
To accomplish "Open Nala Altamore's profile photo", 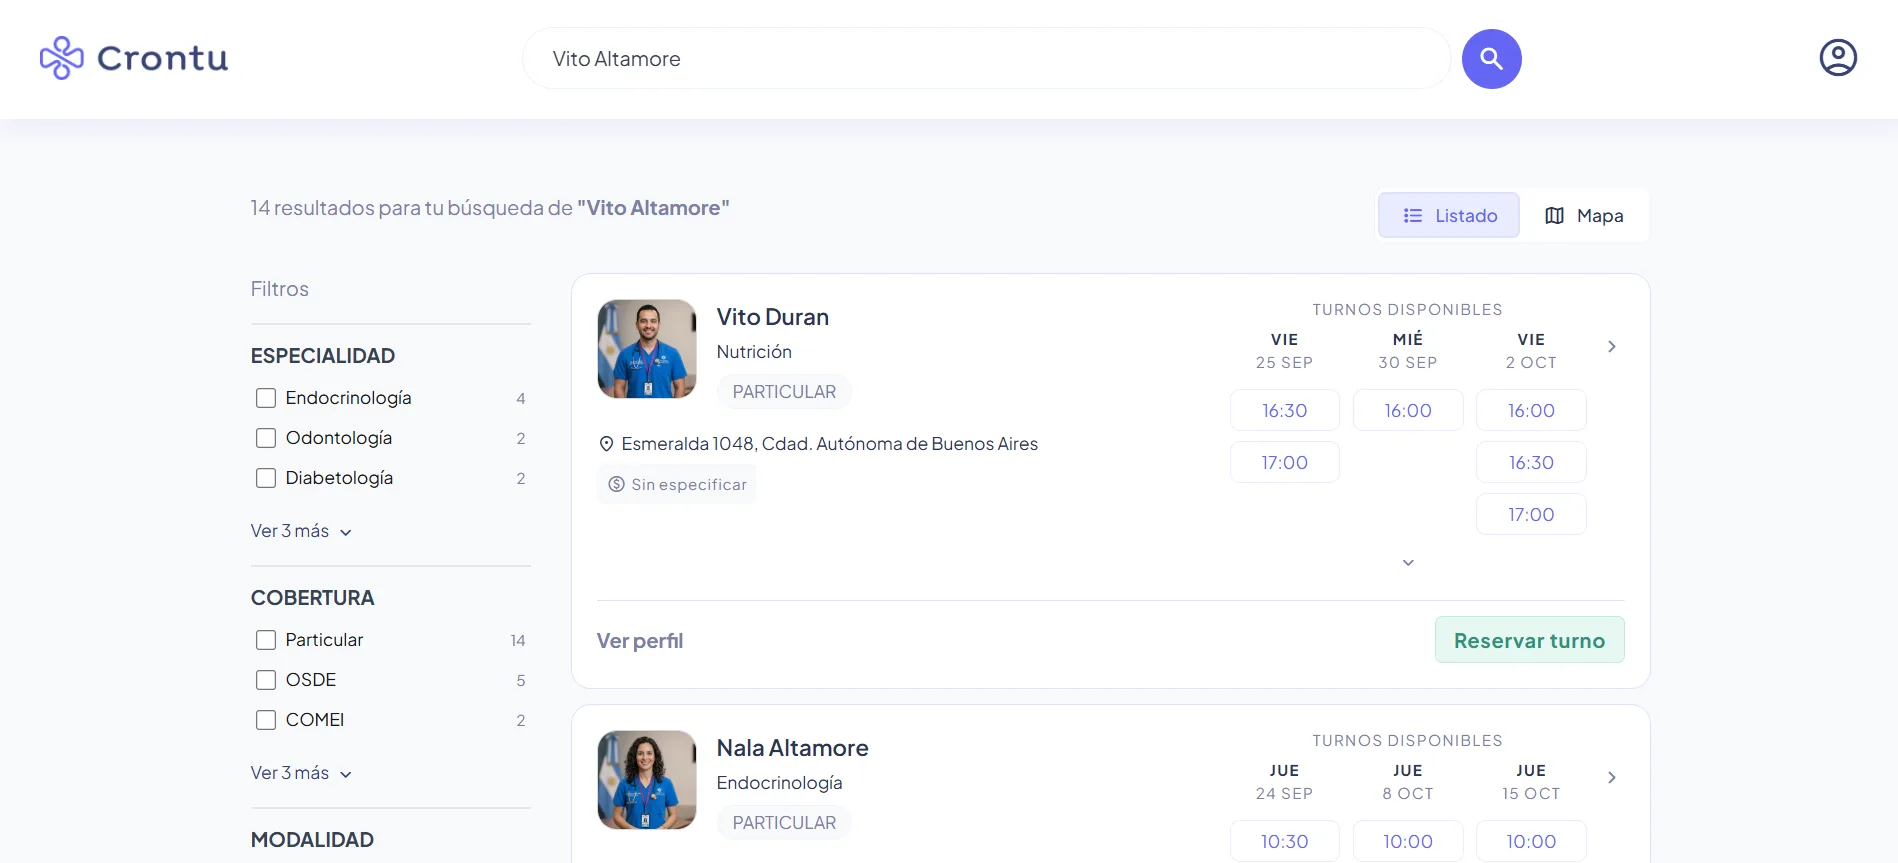I will [x=647, y=780].
